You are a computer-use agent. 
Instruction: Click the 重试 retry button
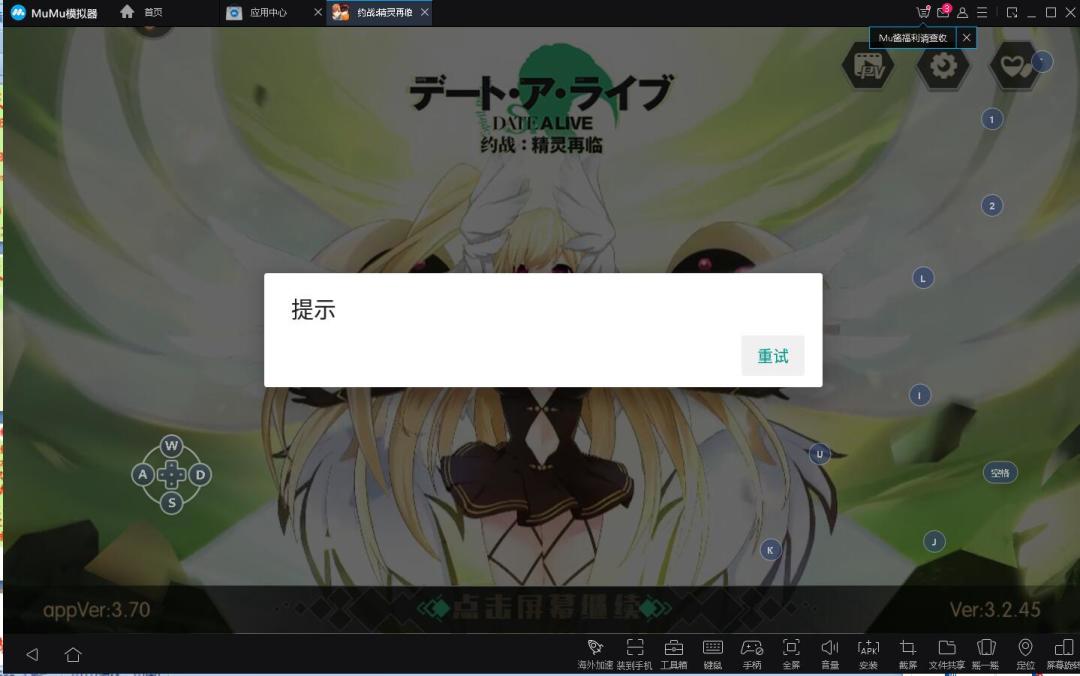click(x=772, y=356)
